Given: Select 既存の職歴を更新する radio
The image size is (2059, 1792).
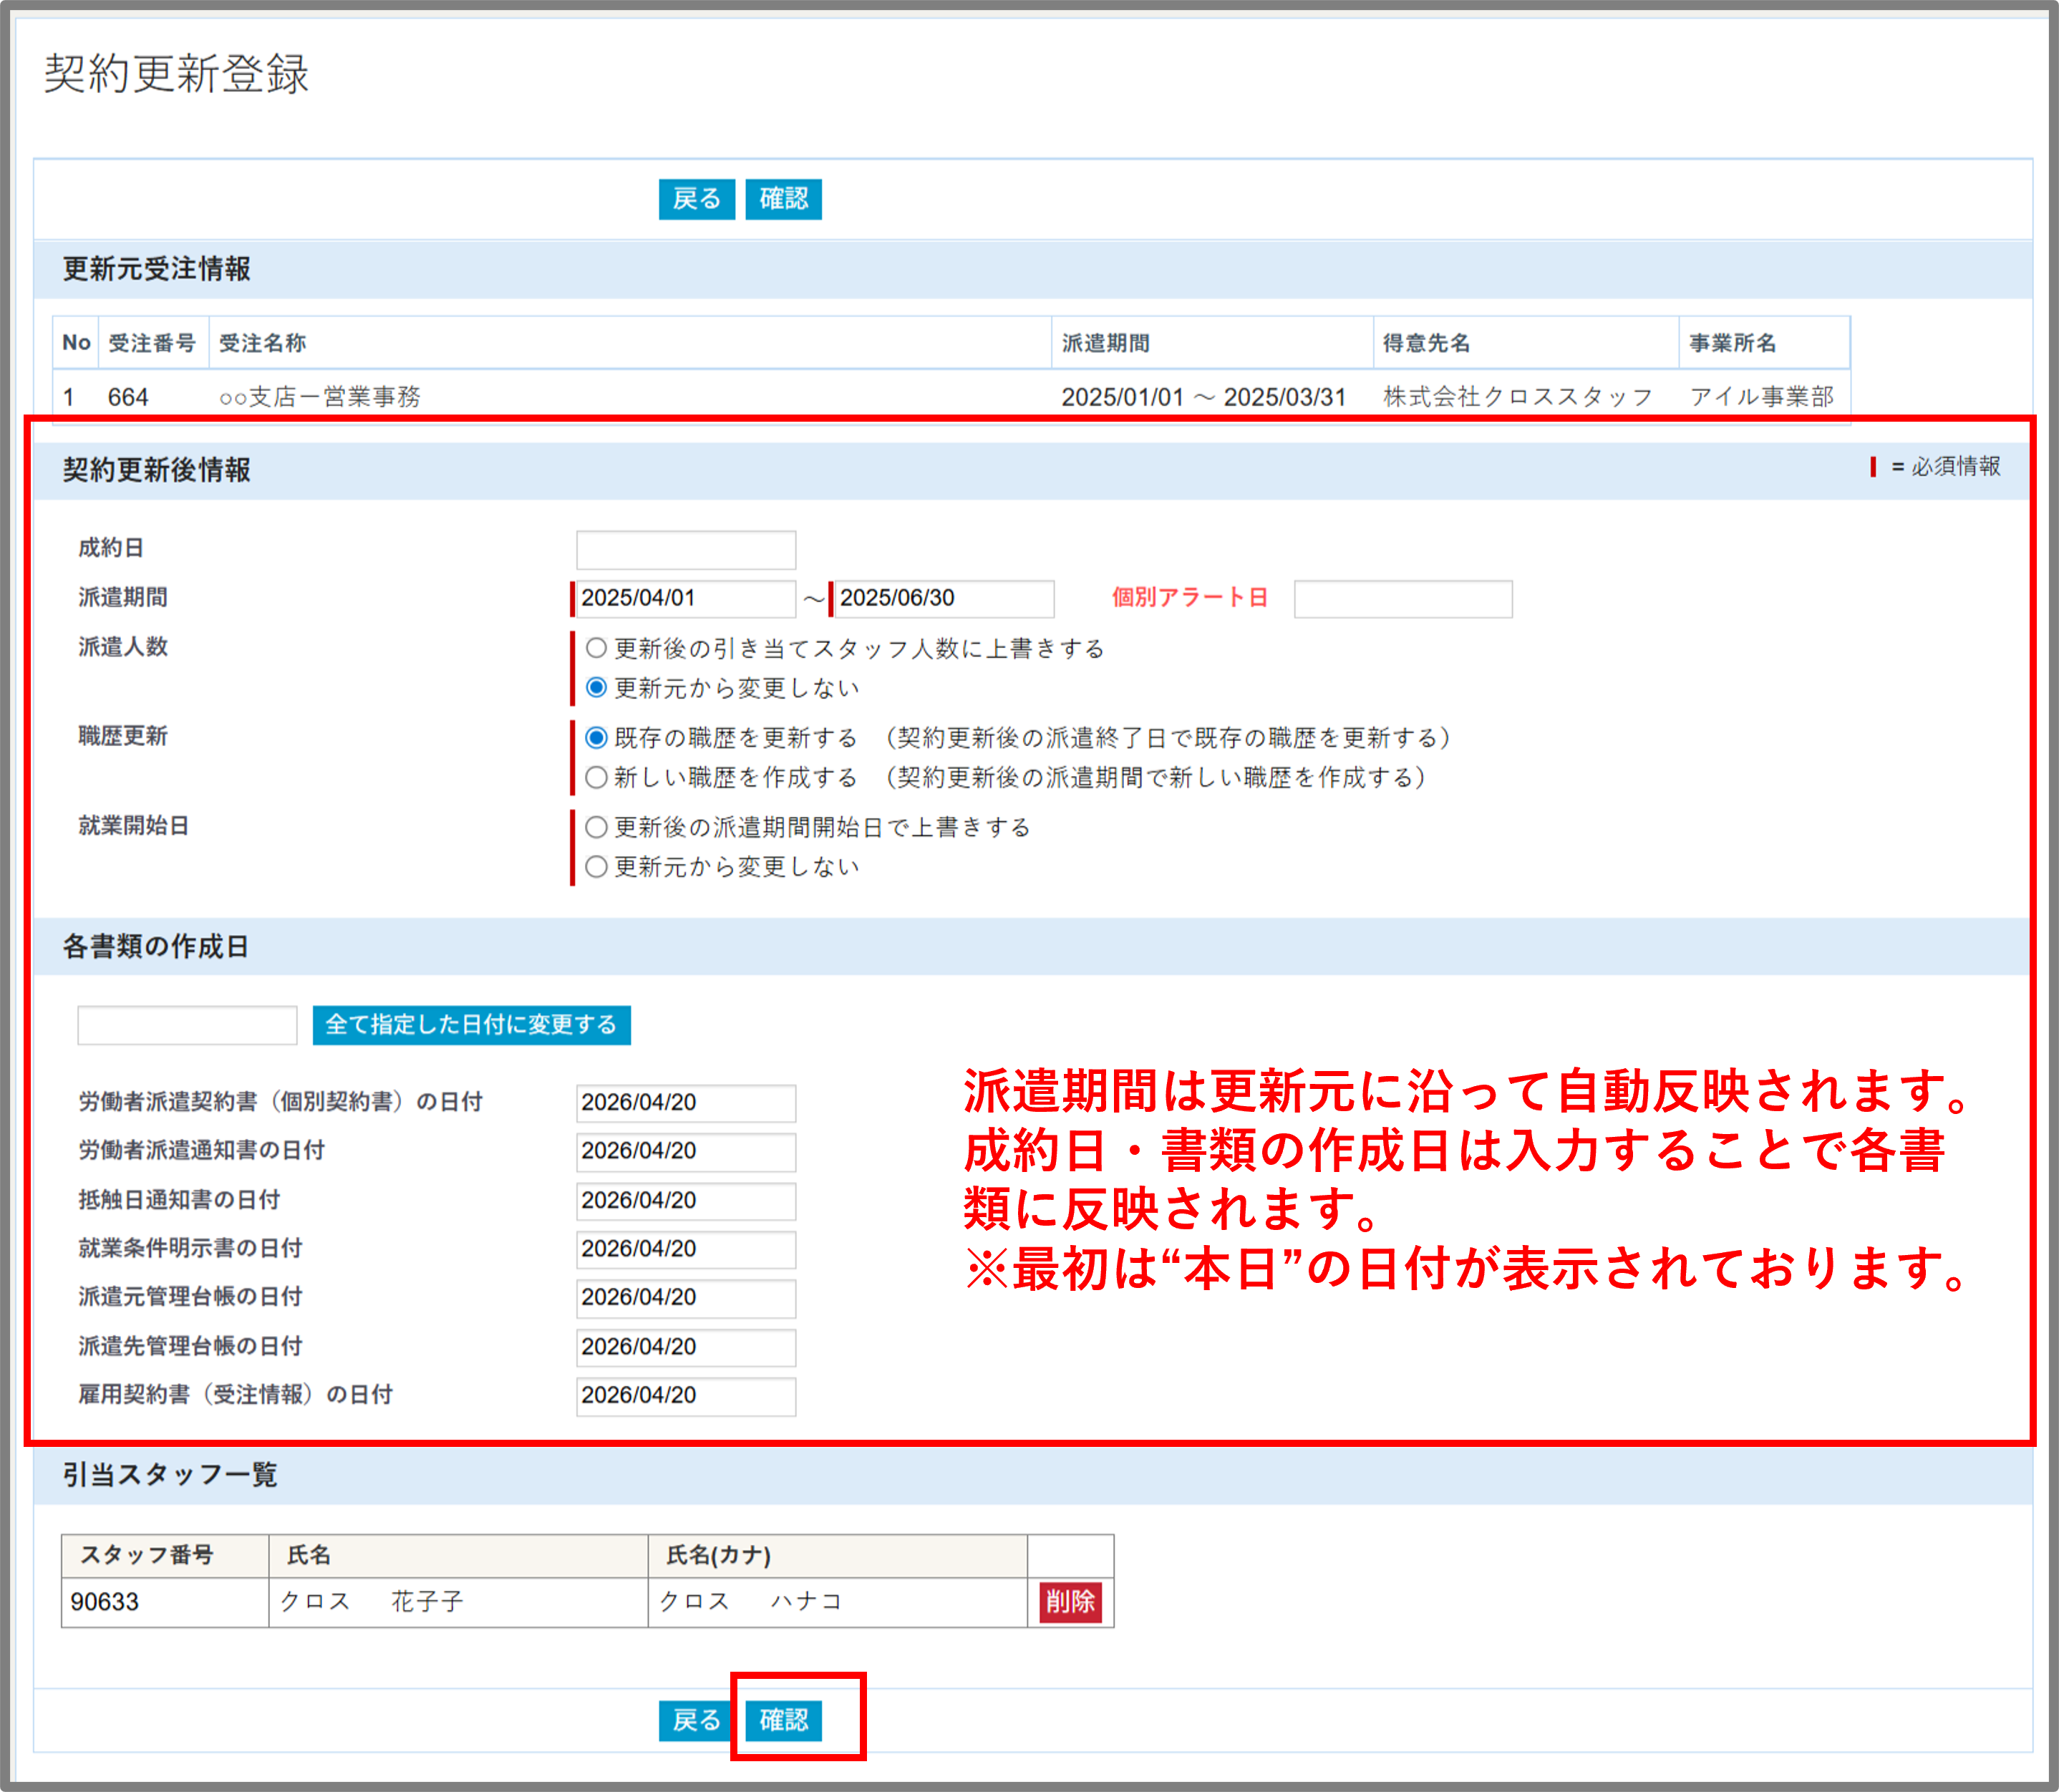Looking at the screenshot, I should tap(596, 738).
